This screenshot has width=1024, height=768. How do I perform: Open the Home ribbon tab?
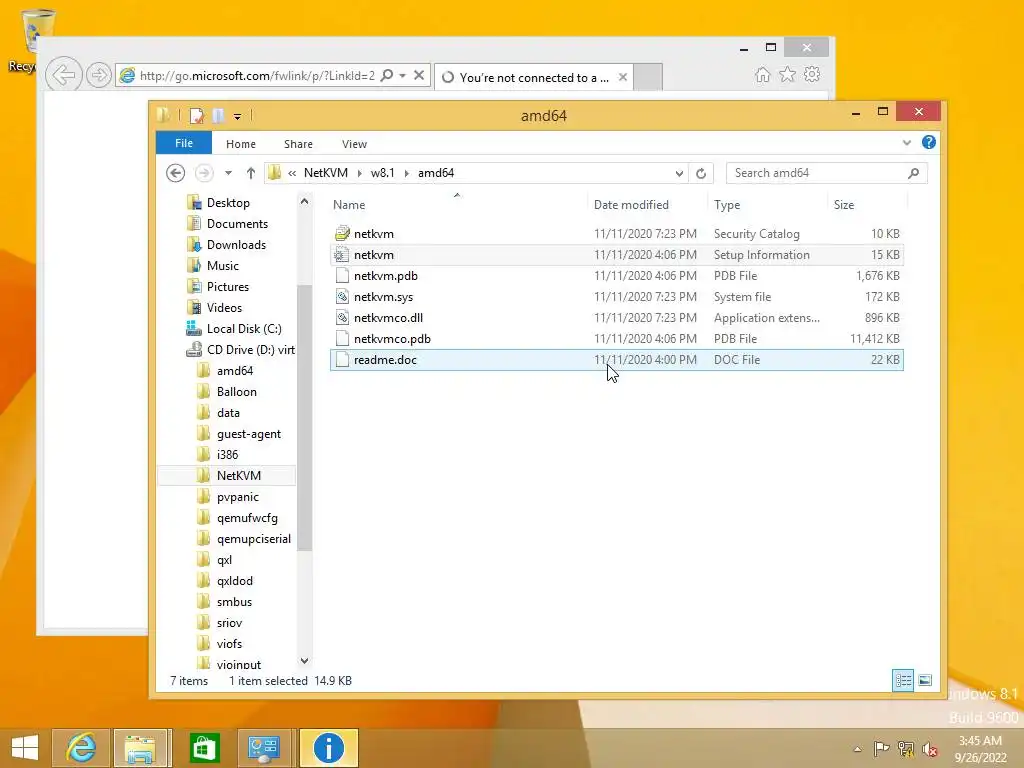click(x=240, y=144)
